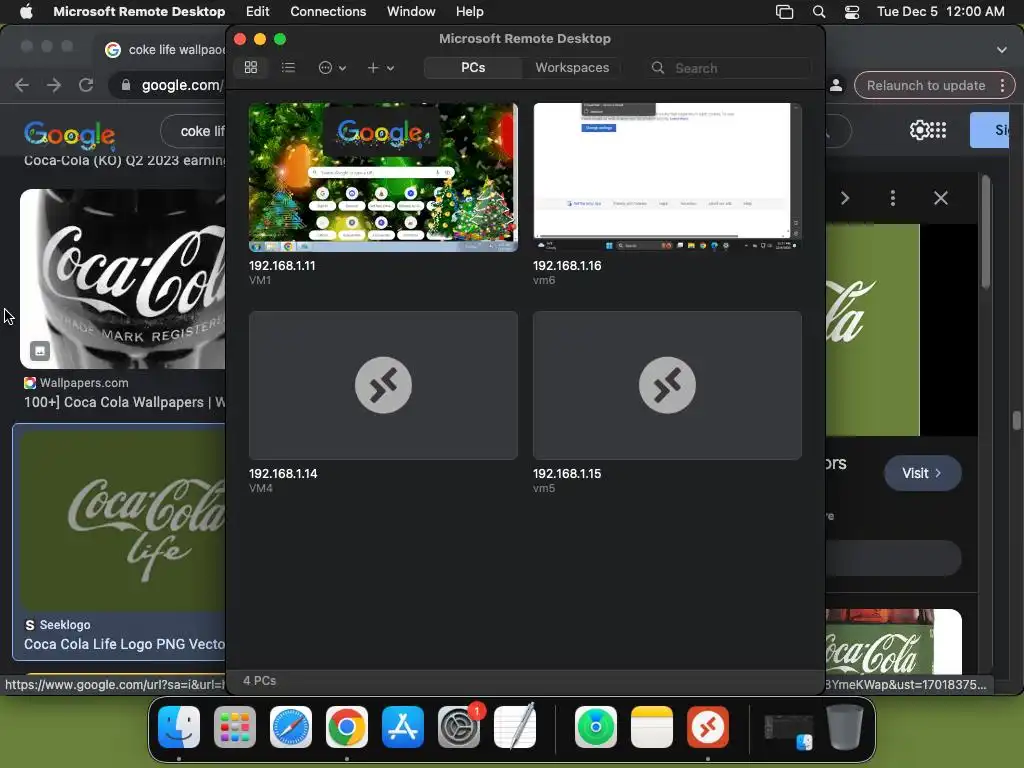Open Chrome profile icon

pyautogui.click(x=836, y=86)
